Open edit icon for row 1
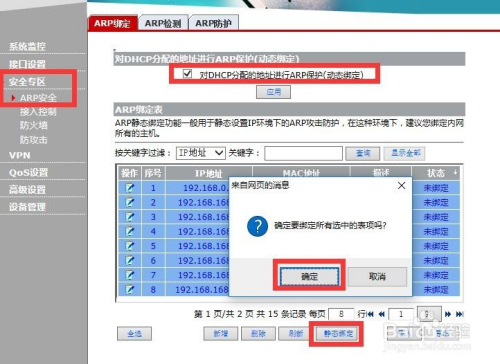 130,188
